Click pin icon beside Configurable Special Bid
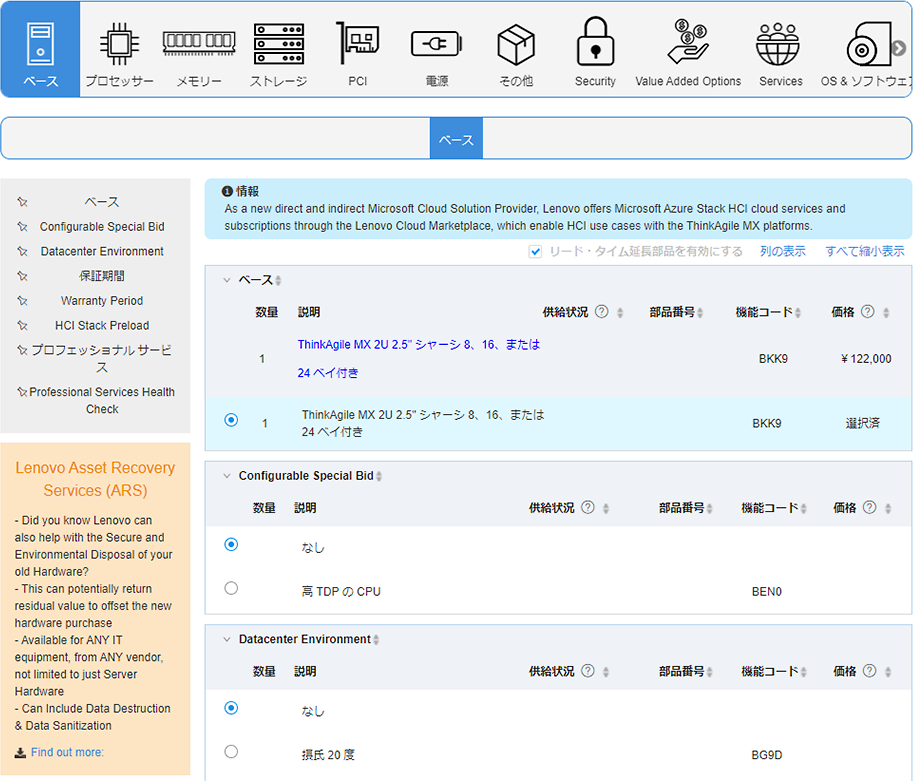The width and height of the screenshot is (913, 781). pyautogui.click(x=22, y=227)
